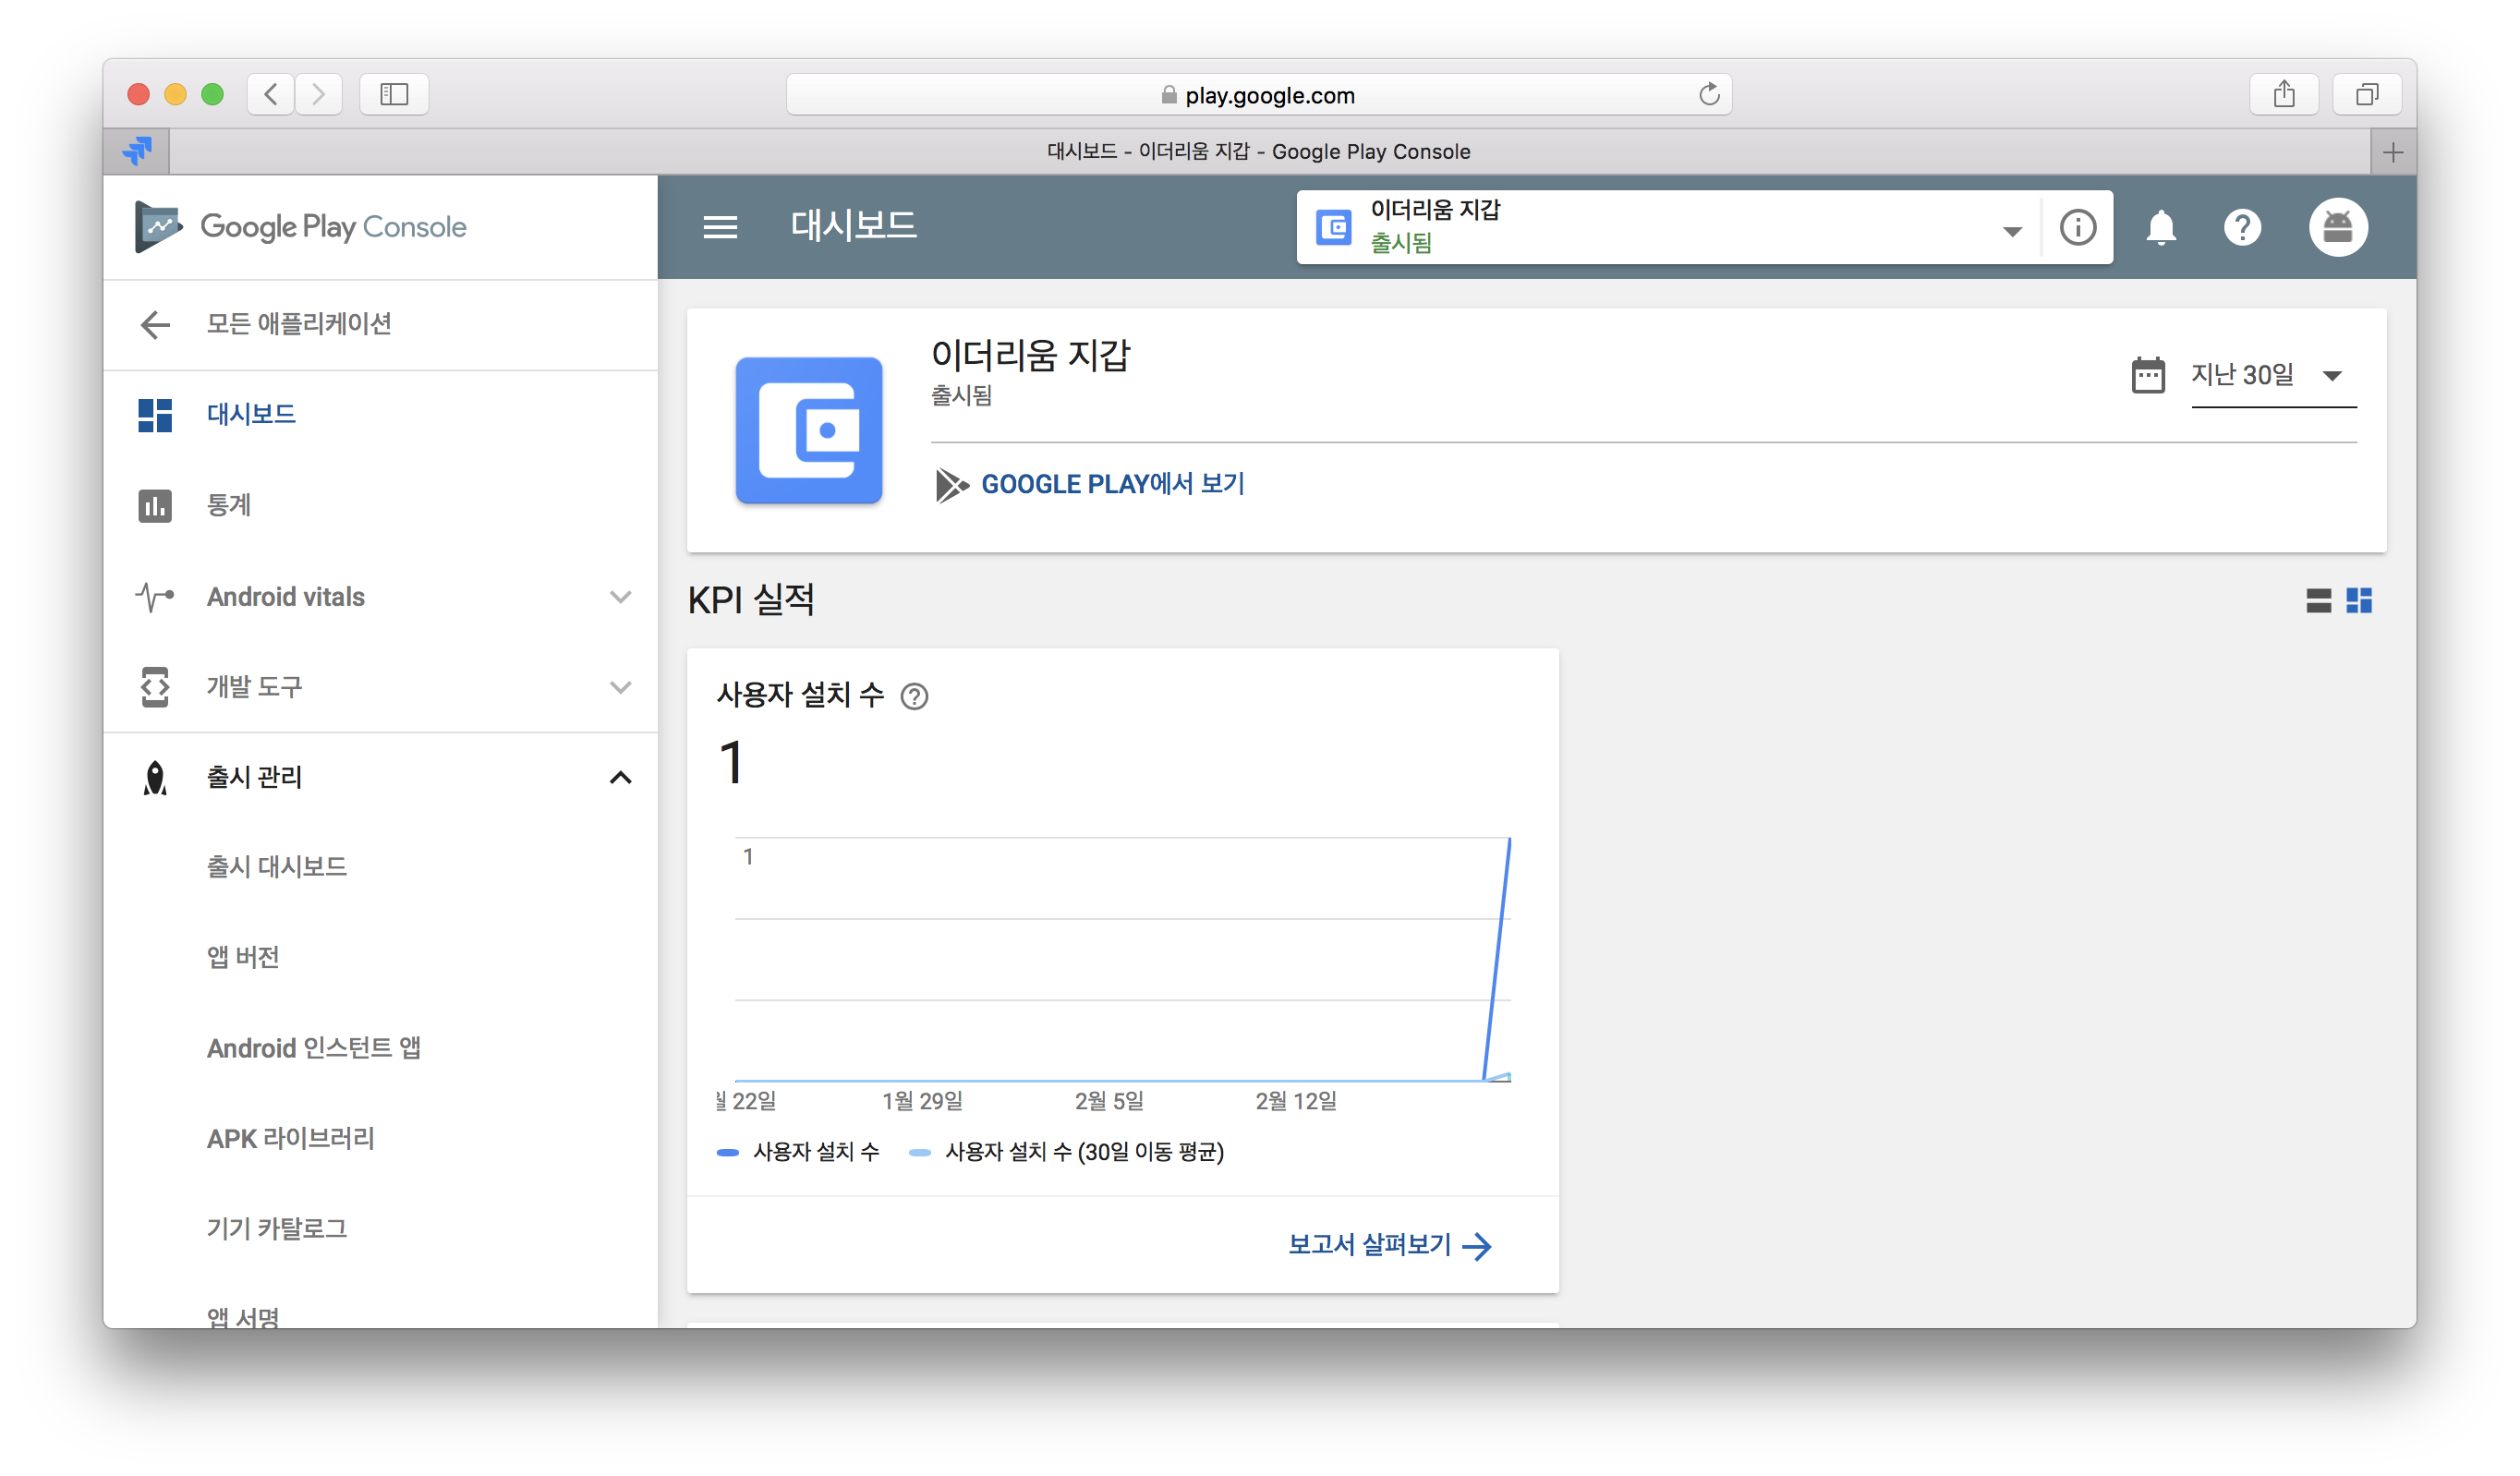Click the Android account avatar
The height and width of the screenshot is (1476, 2520).
(2337, 228)
